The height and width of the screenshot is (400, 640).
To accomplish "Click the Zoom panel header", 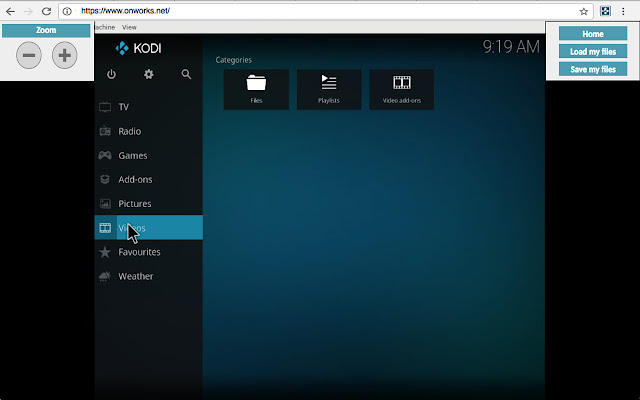I will point(46,31).
